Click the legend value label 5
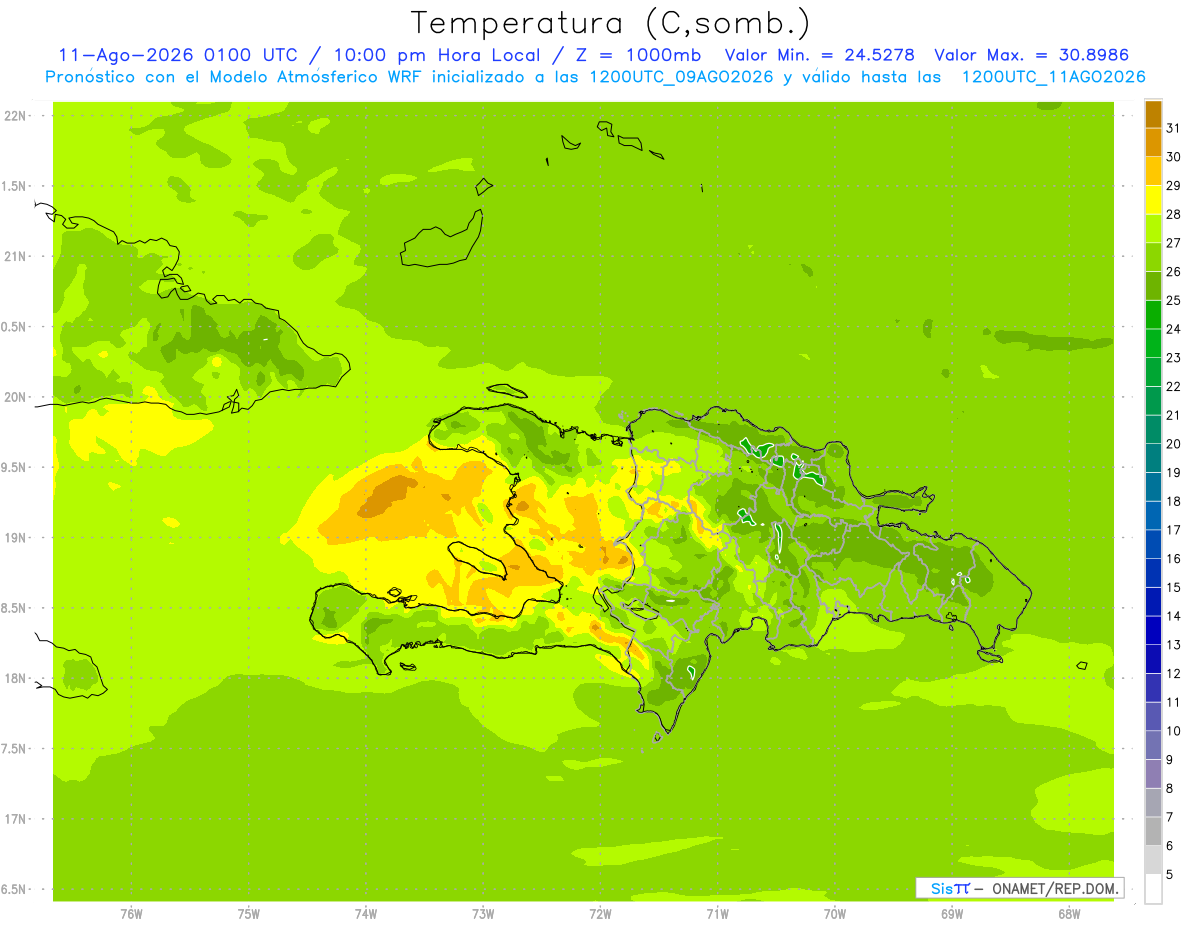This screenshot has height=927, width=1200. (x=1169, y=875)
